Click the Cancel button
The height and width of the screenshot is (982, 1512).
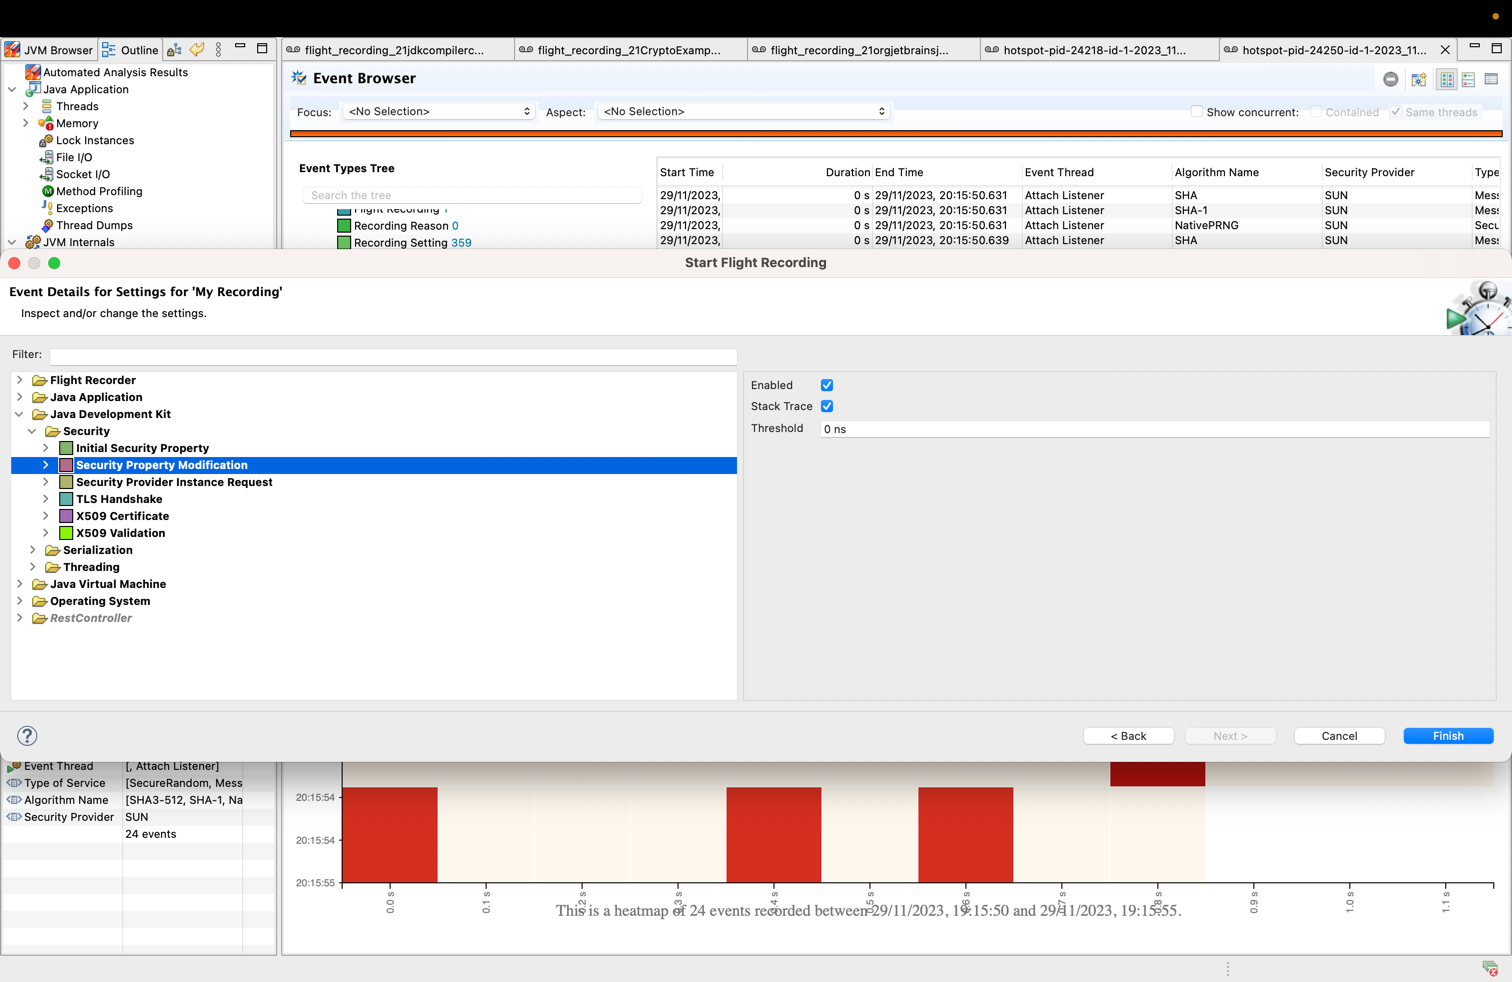(1338, 735)
